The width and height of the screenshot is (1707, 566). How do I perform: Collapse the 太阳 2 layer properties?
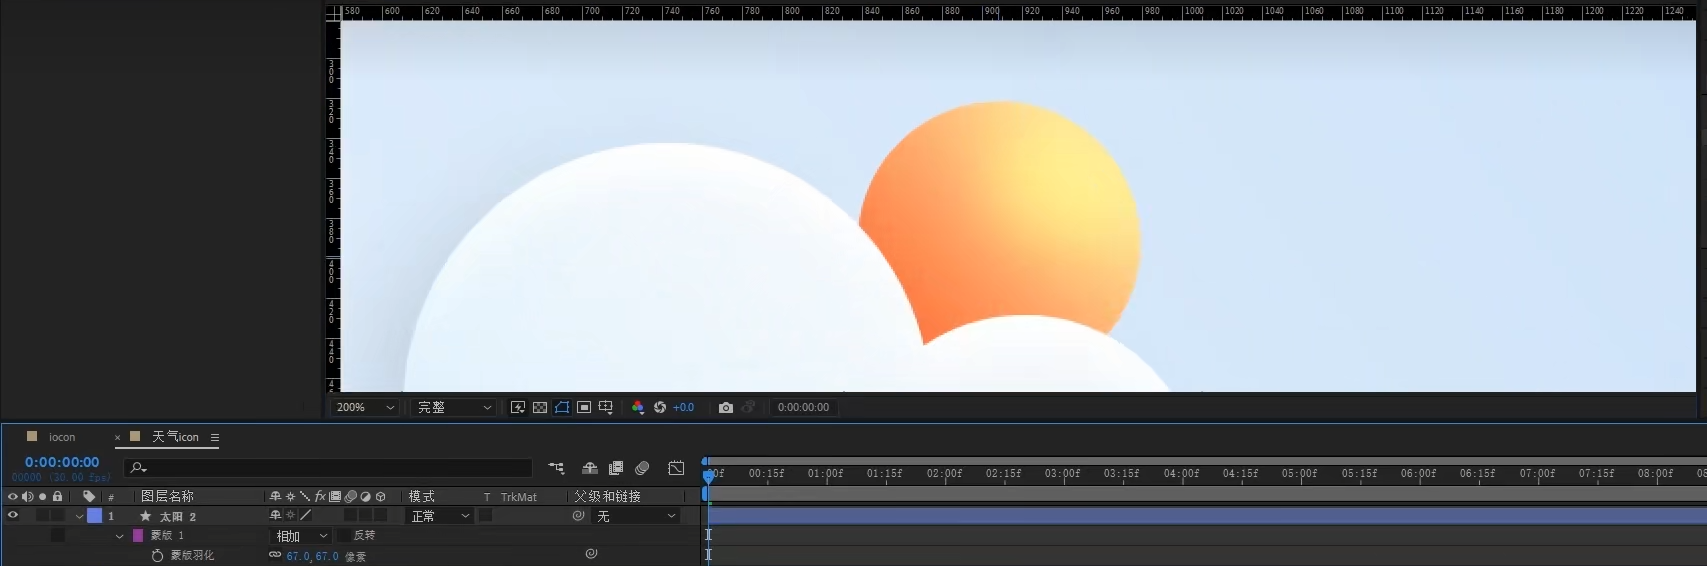(79, 516)
